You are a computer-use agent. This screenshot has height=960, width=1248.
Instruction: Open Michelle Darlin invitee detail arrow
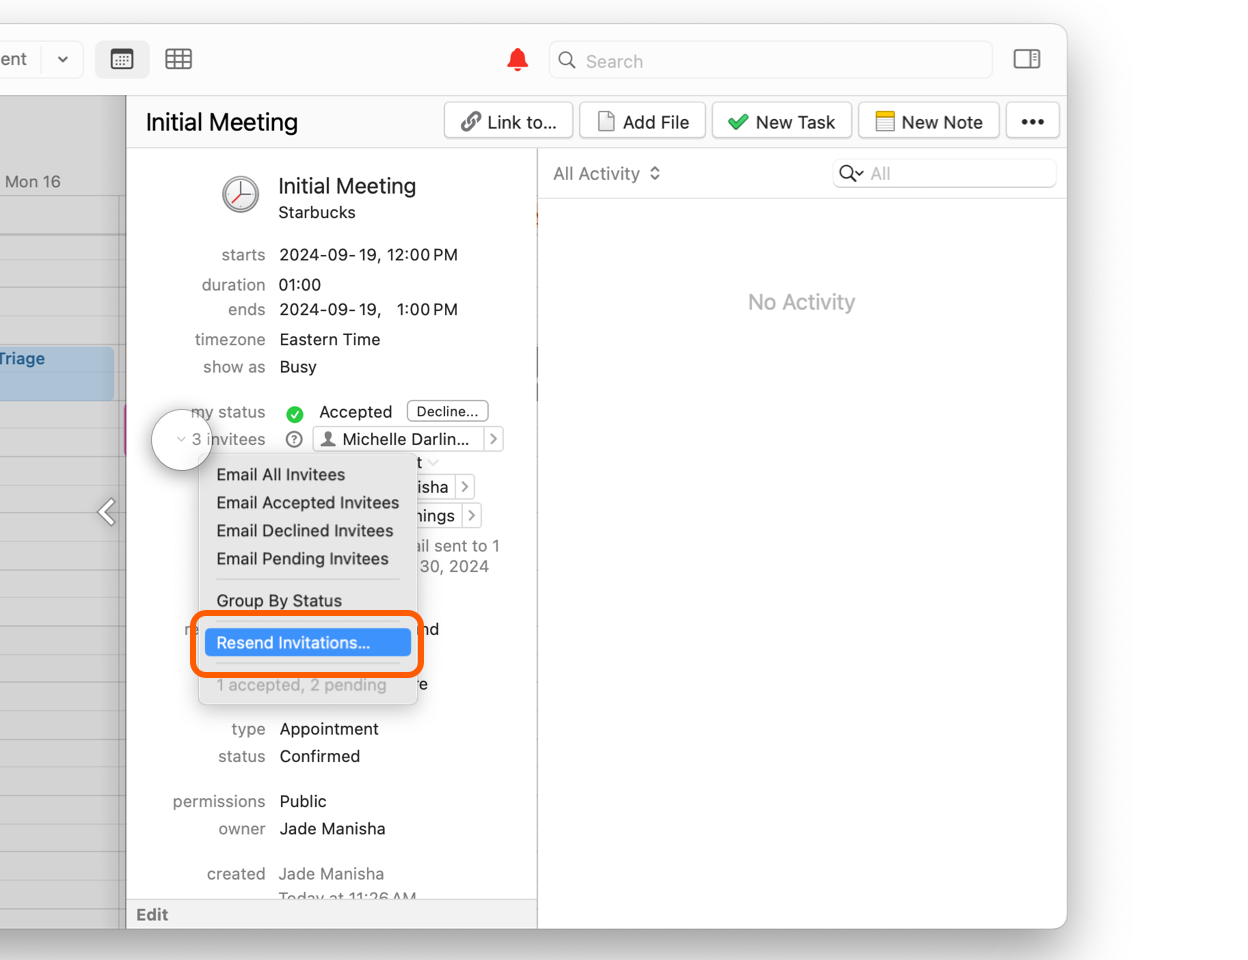point(493,440)
